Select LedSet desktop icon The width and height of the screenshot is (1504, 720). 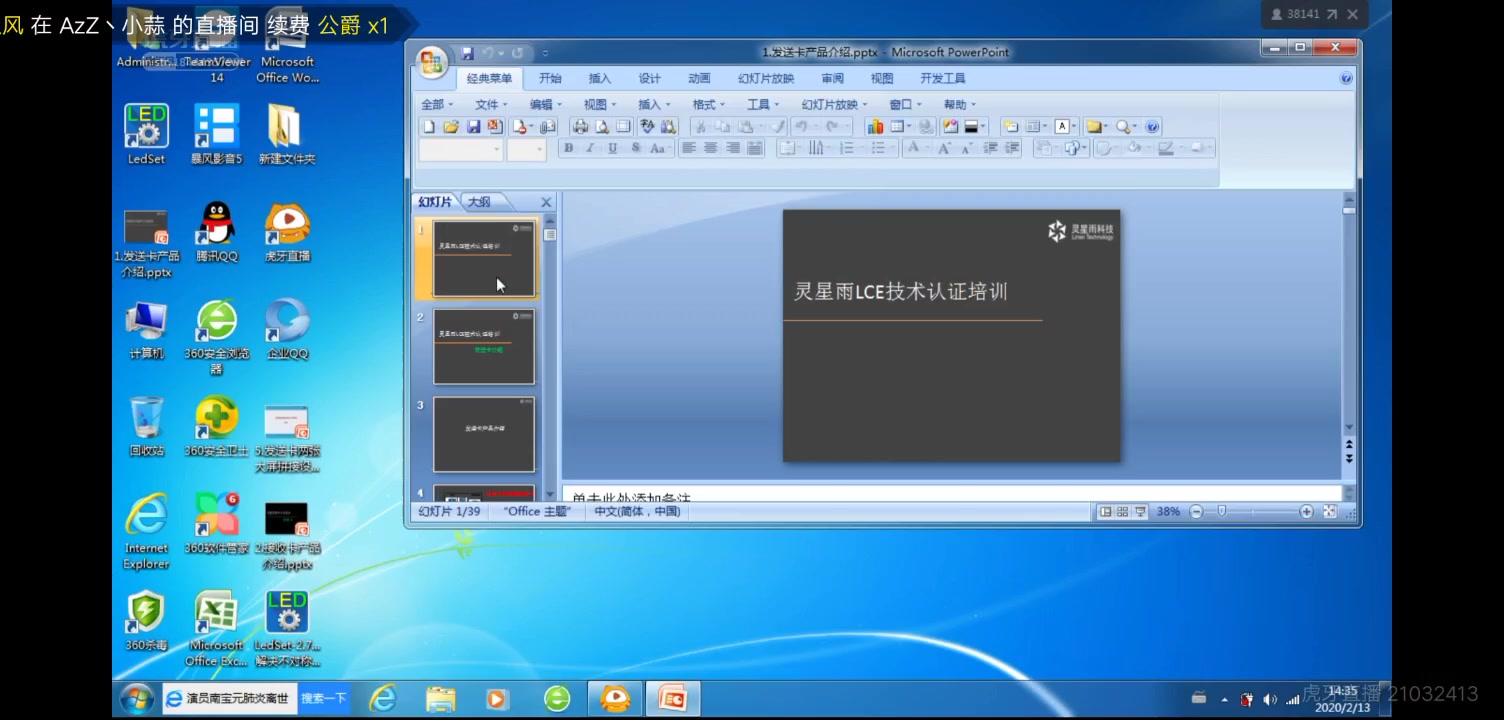pyautogui.click(x=146, y=134)
